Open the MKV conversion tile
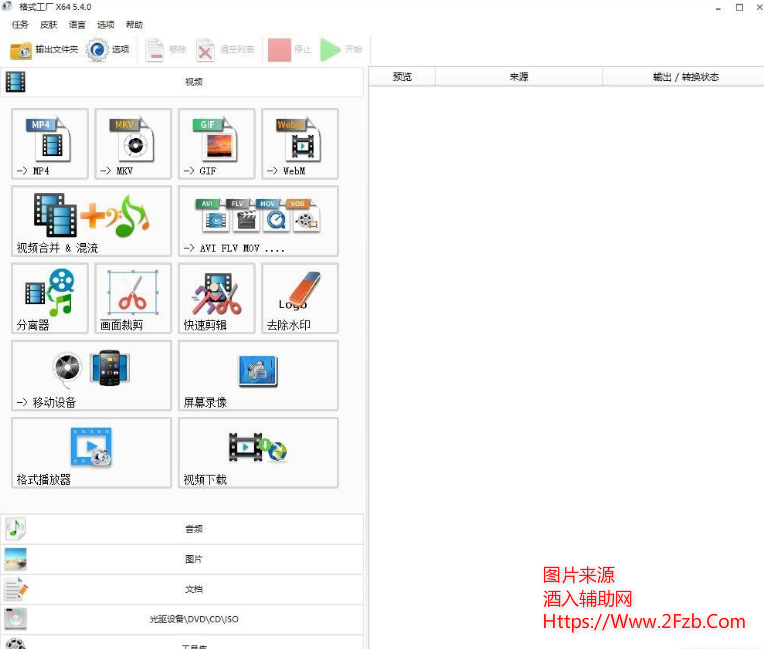The width and height of the screenshot is (764, 649). pyautogui.click(x=133, y=144)
